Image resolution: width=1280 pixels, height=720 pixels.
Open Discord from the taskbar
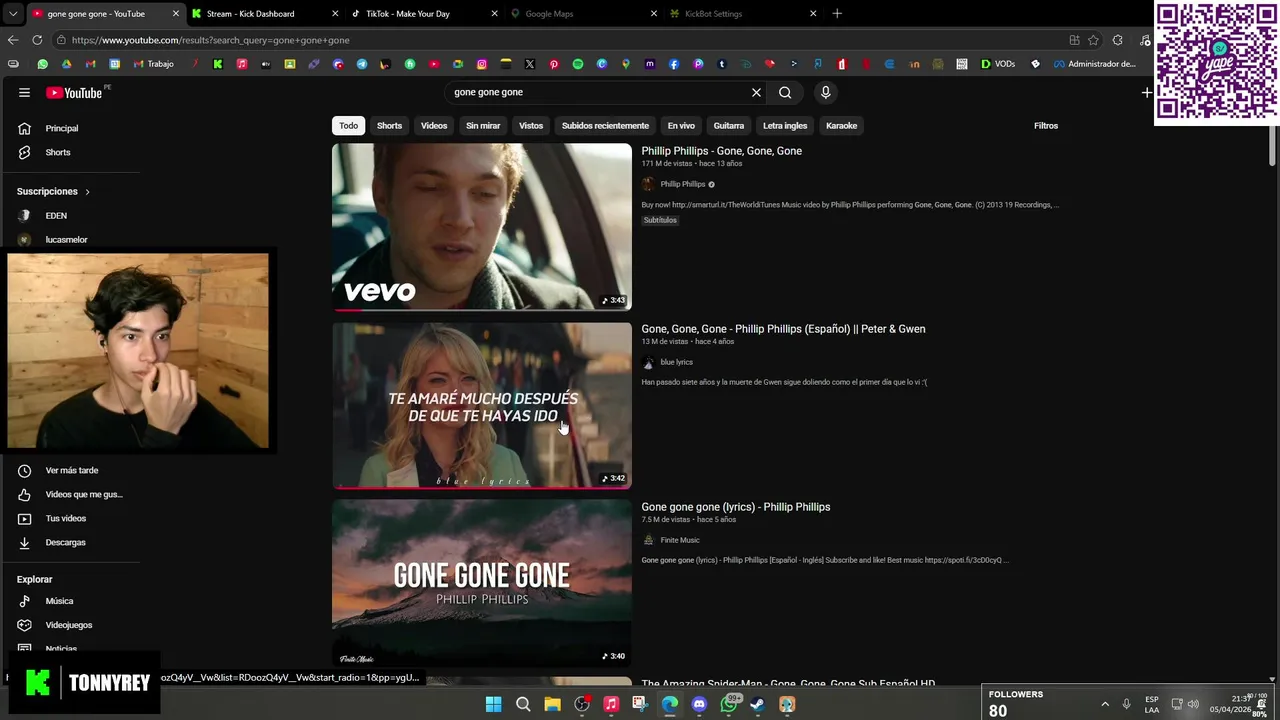[x=699, y=705]
